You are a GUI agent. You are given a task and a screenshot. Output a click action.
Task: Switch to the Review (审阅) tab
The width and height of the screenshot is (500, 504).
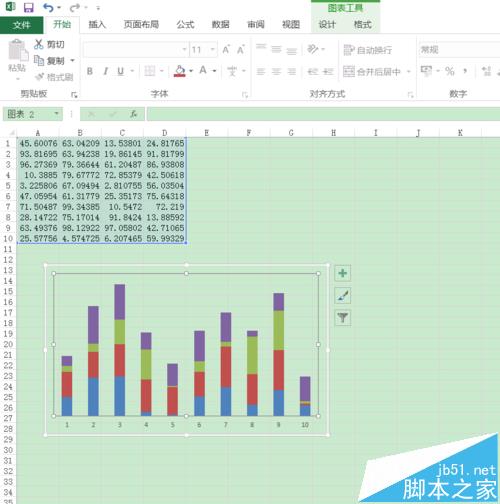(256, 24)
